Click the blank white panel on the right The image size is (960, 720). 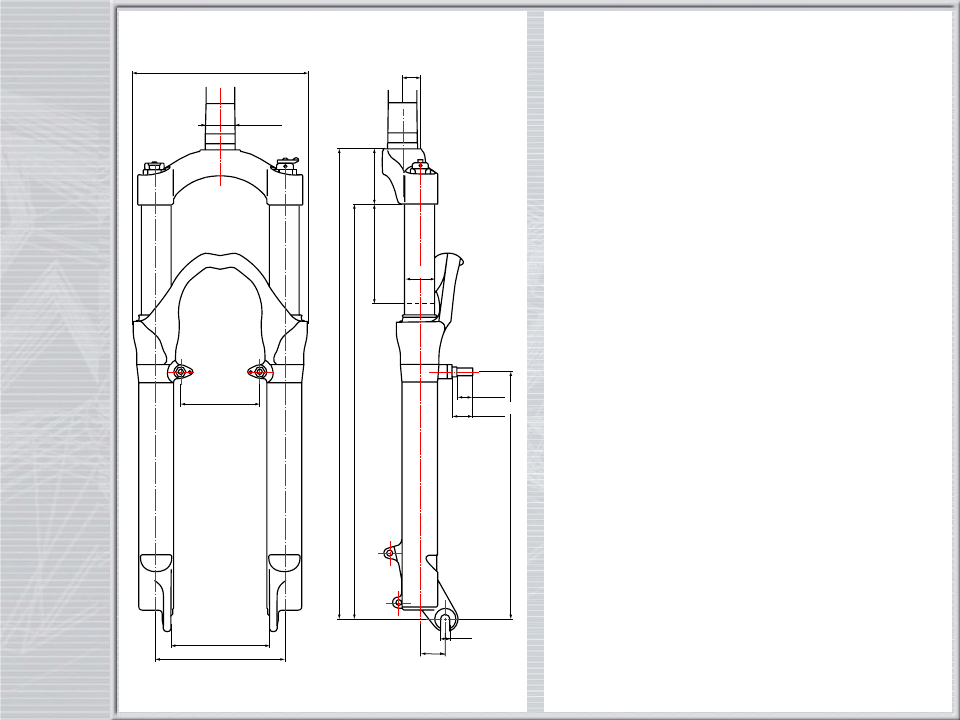coord(747,360)
